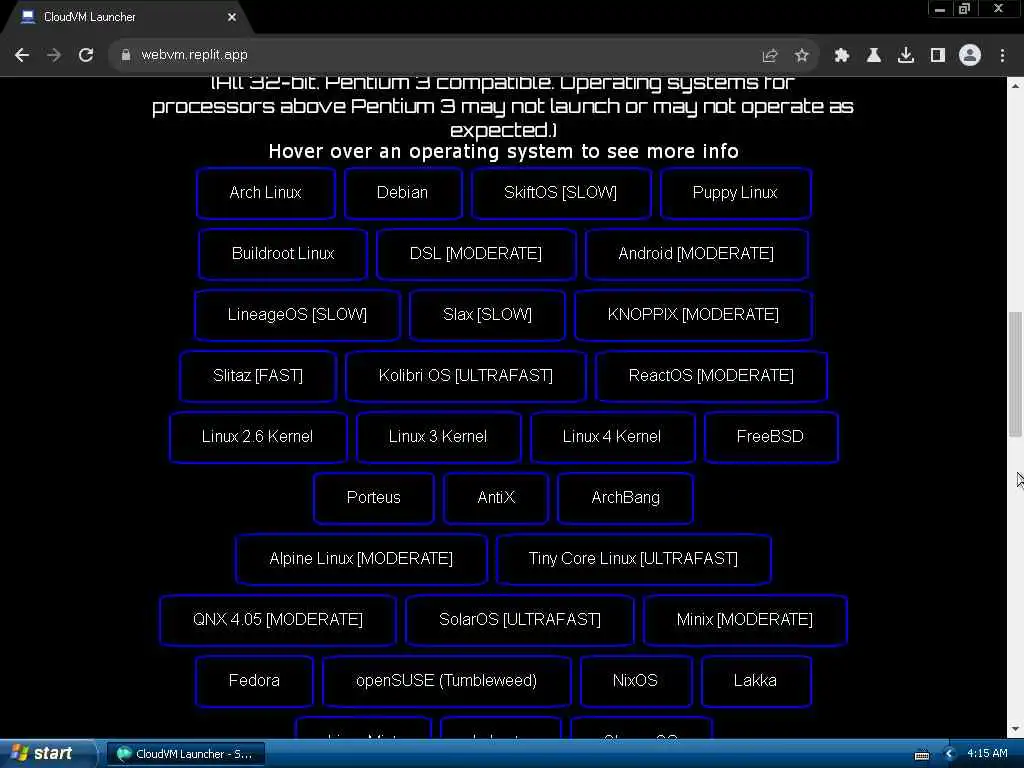This screenshot has height=768, width=1024.
Task: Launch Lakka
Action: pos(756,681)
